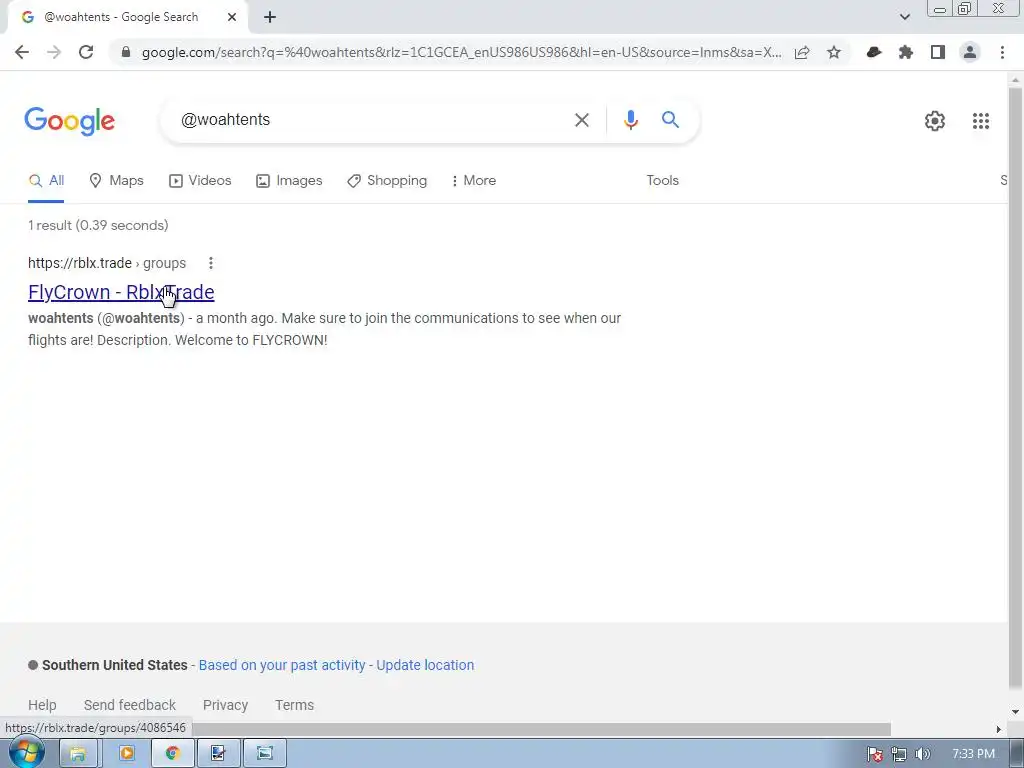Open Chrome three-dot menu
The width and height of the screenshot is (1024, 768).
1002,52
